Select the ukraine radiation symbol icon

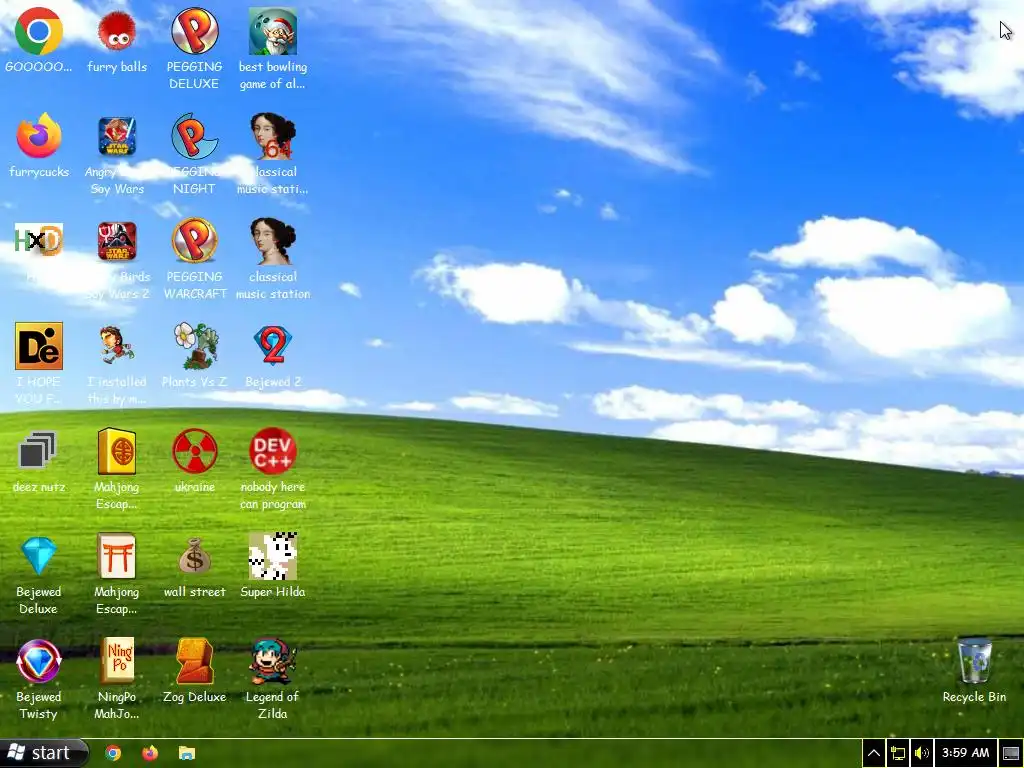click(x=195, y=451)
